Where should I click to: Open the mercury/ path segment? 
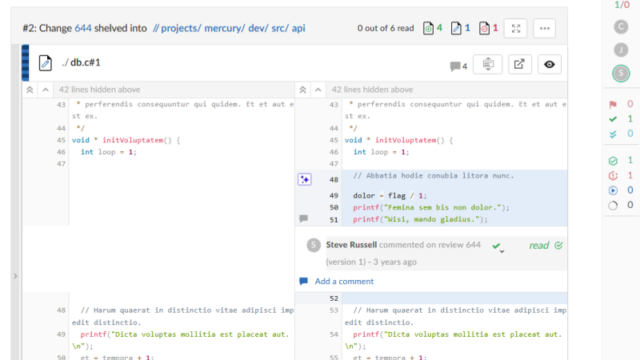pos(224,28)
